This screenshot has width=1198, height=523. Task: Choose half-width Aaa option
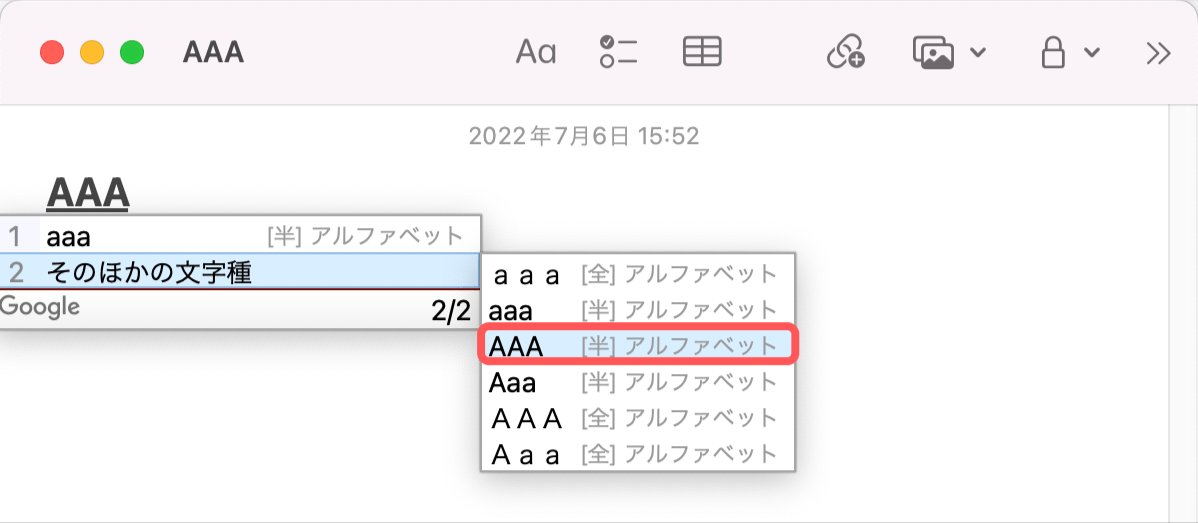pos(637,381)
